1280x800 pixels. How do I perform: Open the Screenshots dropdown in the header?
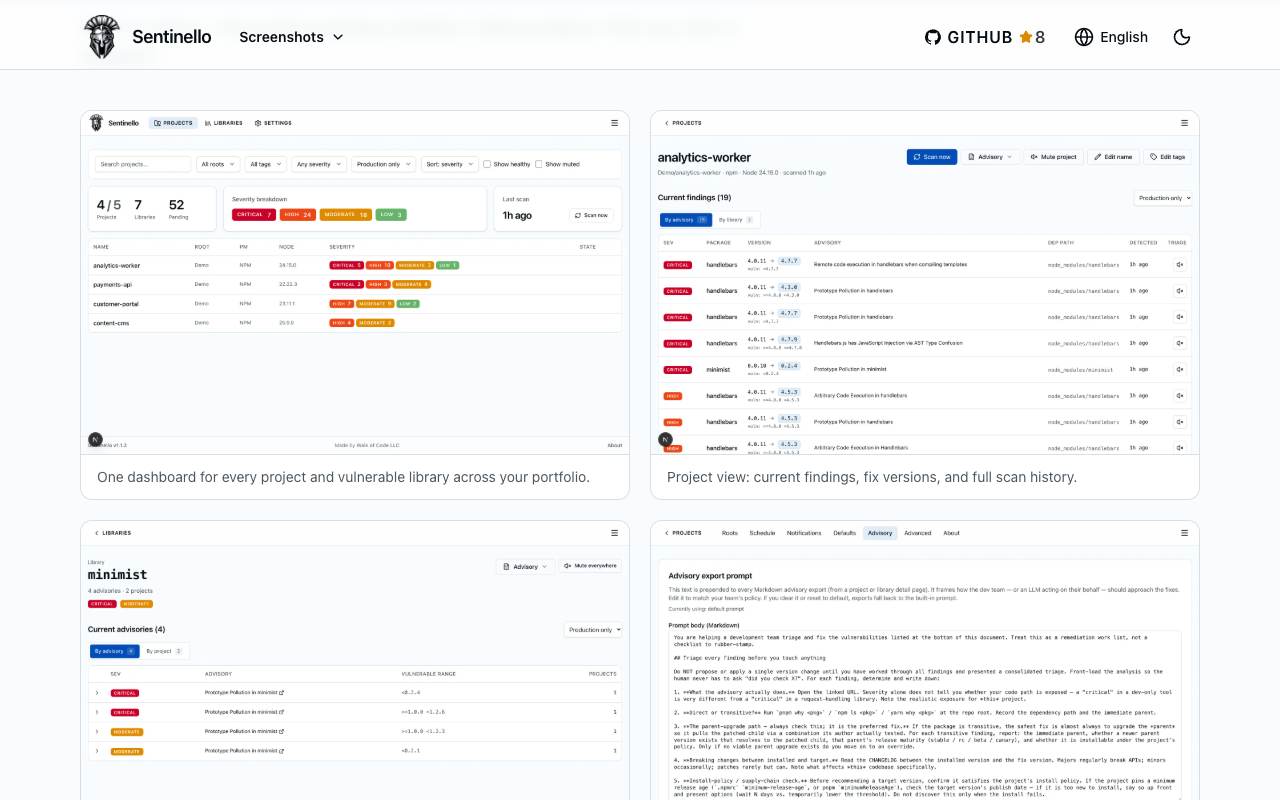pos(291,37)
